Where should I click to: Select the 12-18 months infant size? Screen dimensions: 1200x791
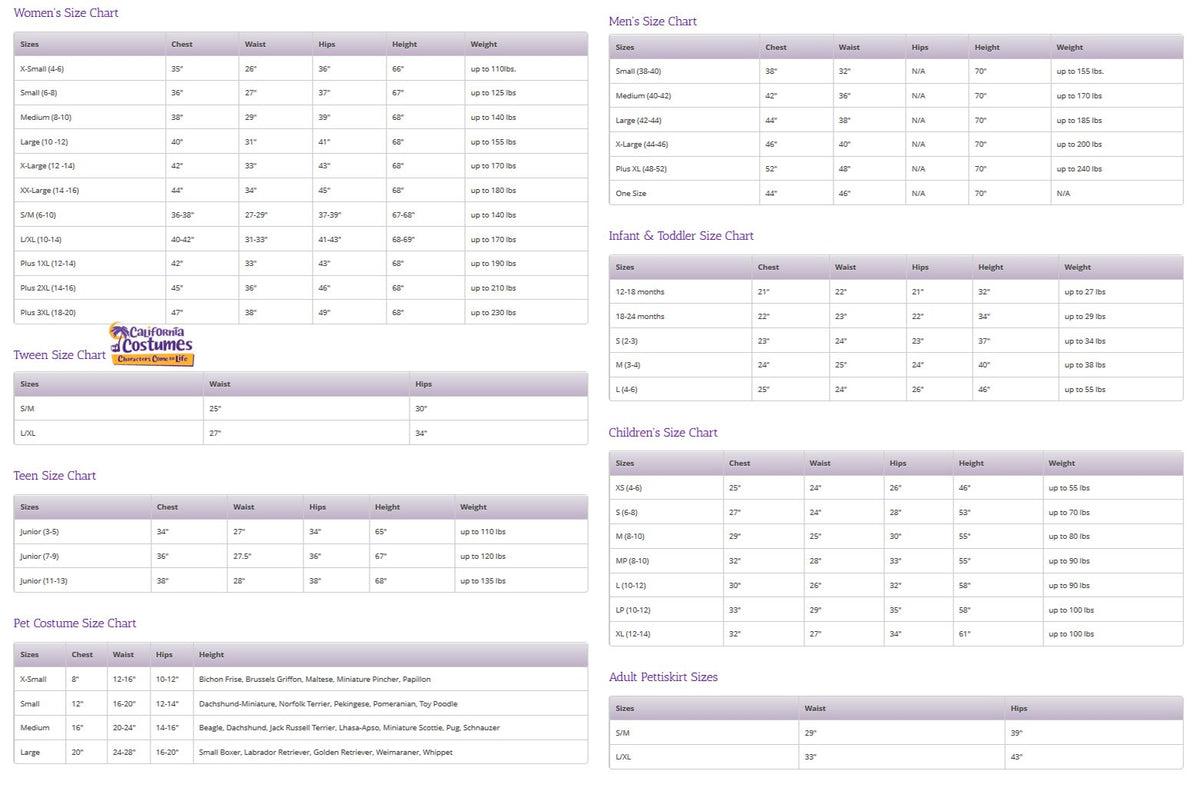[640, 292]
